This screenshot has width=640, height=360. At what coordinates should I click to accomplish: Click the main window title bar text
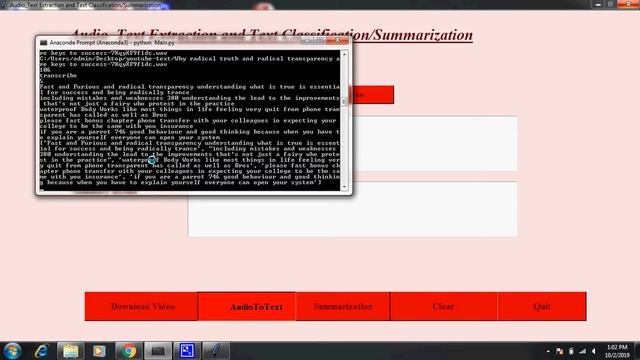click(x=85, y=5)
